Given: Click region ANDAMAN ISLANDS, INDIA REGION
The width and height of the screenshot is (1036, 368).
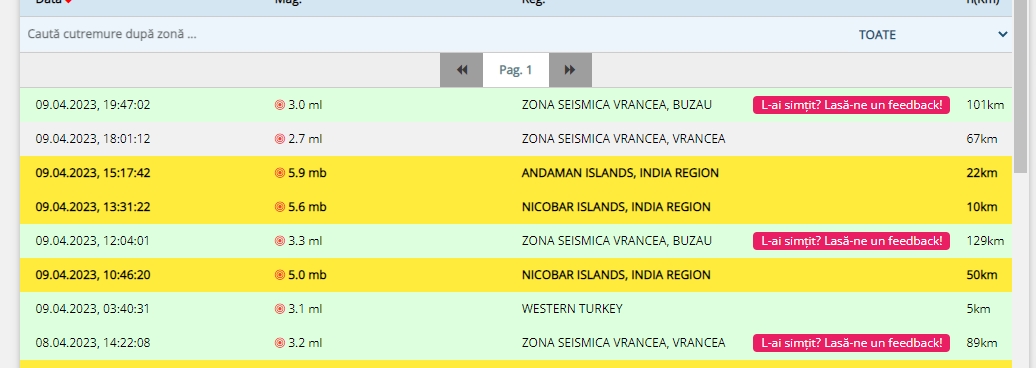Looking at the screenshot, I should coord(620,173).
